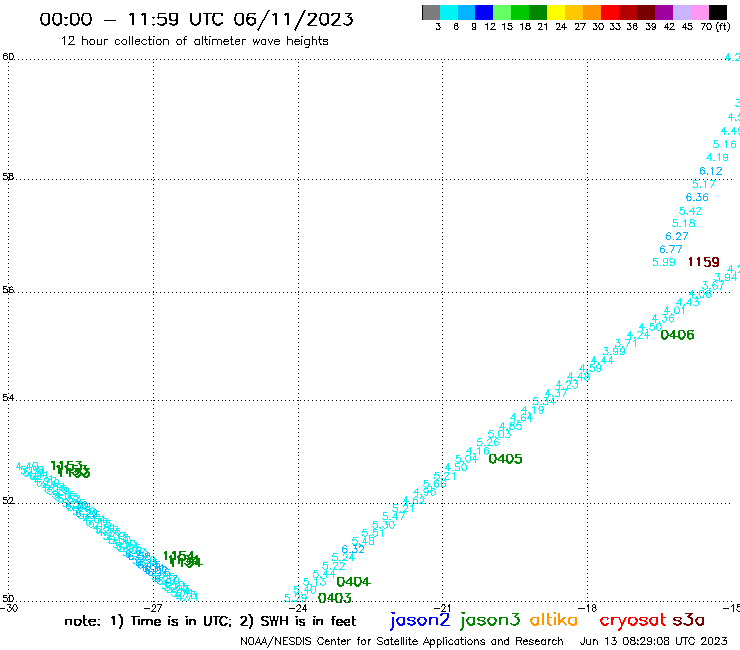The width and height of the screenshot is (740, 650).
Task: Click the light green legend swatch
Action: (x=502, y=12)
